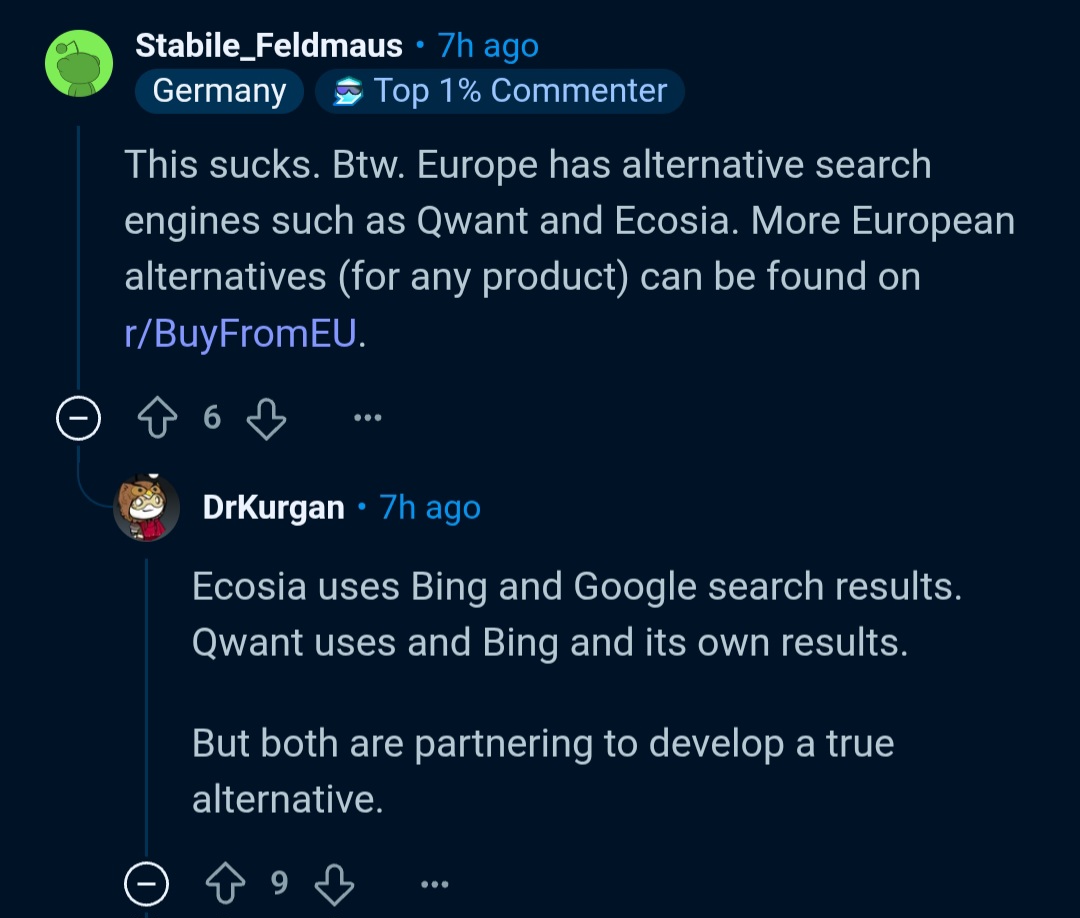
Task: Open Stabile_Feldmaus's green avatar
Action: tap(79, 63)
